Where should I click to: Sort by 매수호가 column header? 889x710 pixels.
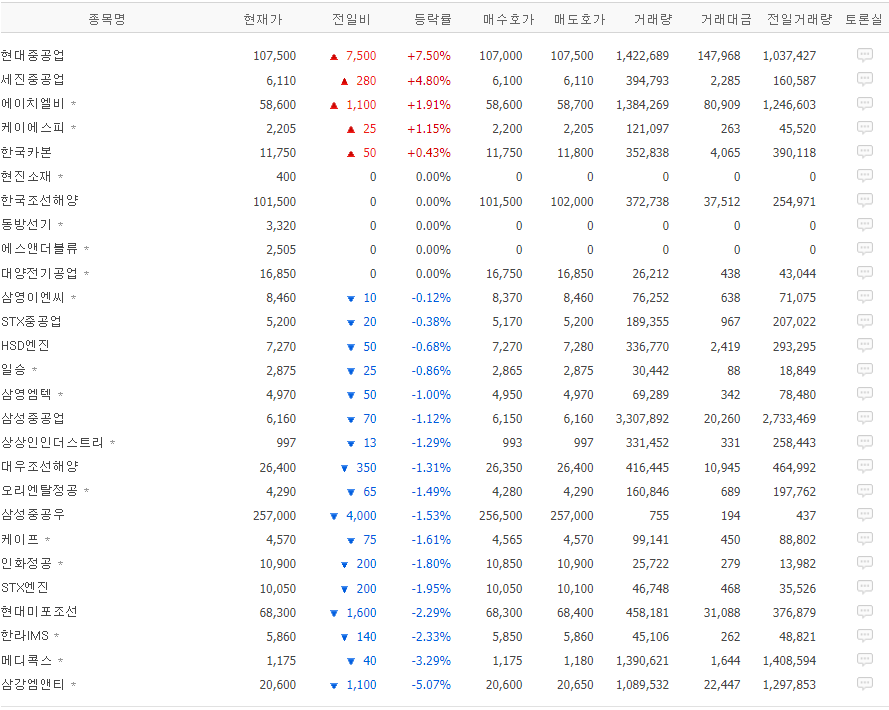pyautogui.click(x=509, y=19)
